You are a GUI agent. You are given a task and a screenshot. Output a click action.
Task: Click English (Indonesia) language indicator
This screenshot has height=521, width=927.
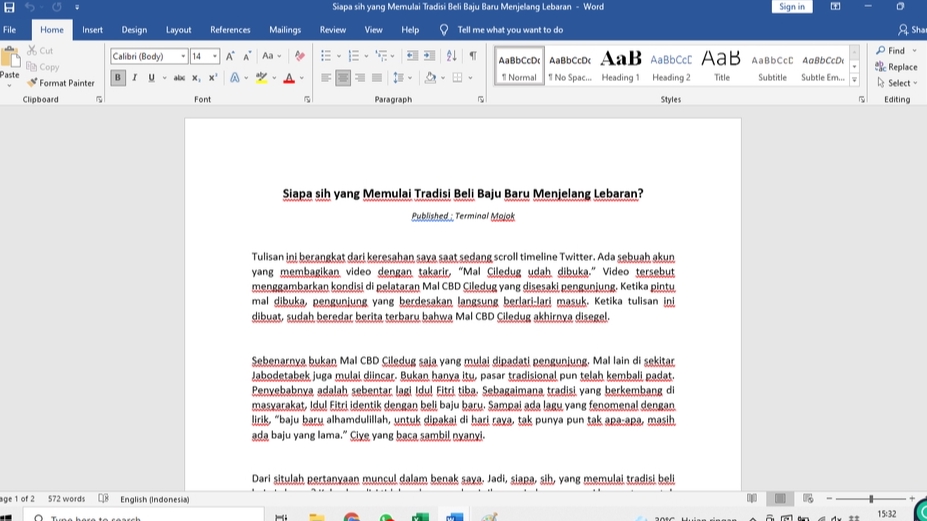(x=155, y=499)
